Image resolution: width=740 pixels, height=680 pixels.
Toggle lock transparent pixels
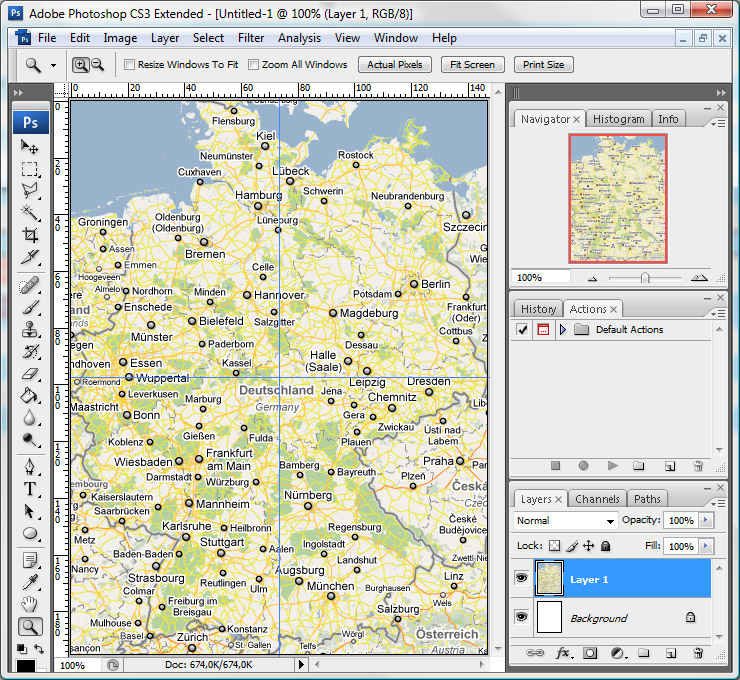(555, 546)
